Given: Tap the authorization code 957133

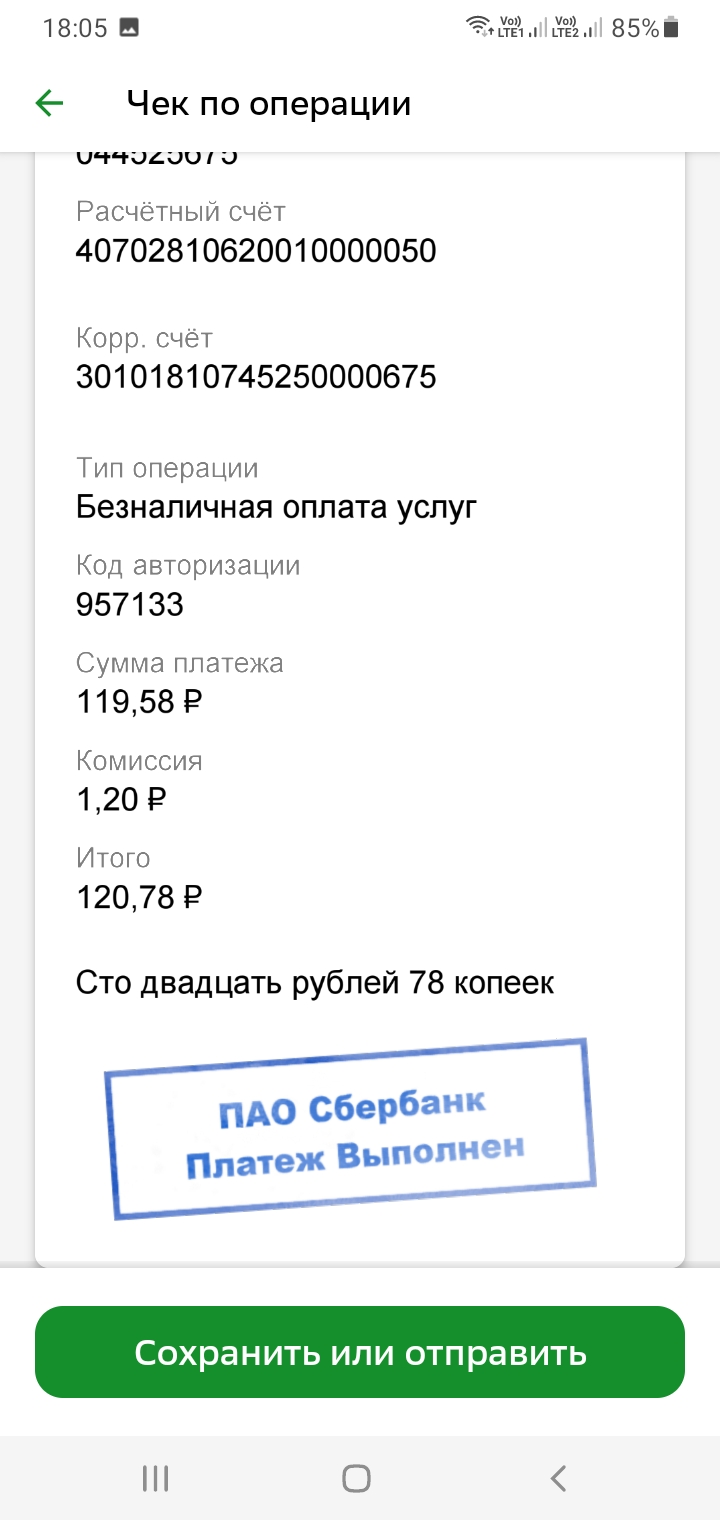Looking at the screenshot, I should coord(130,604).
